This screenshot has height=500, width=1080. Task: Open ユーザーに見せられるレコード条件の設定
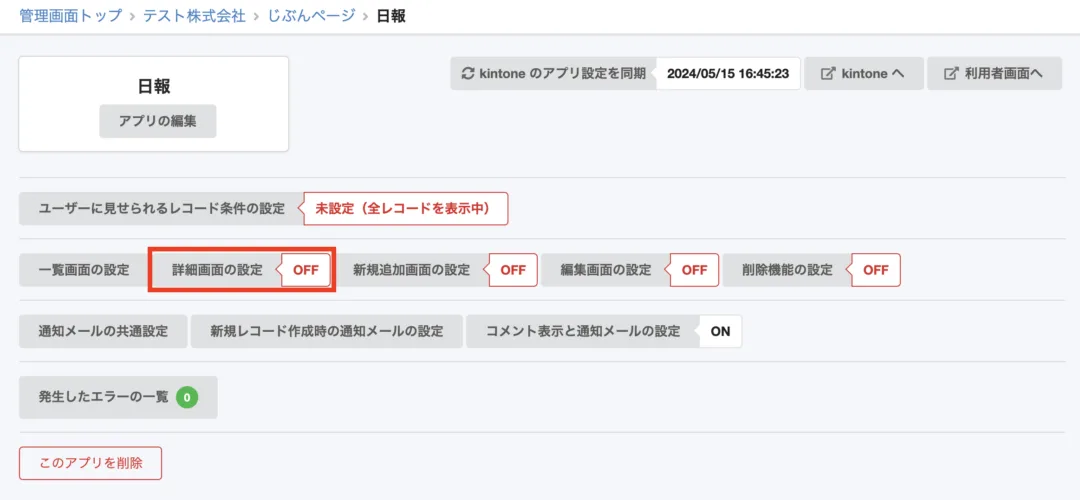[x=162, y=209]
